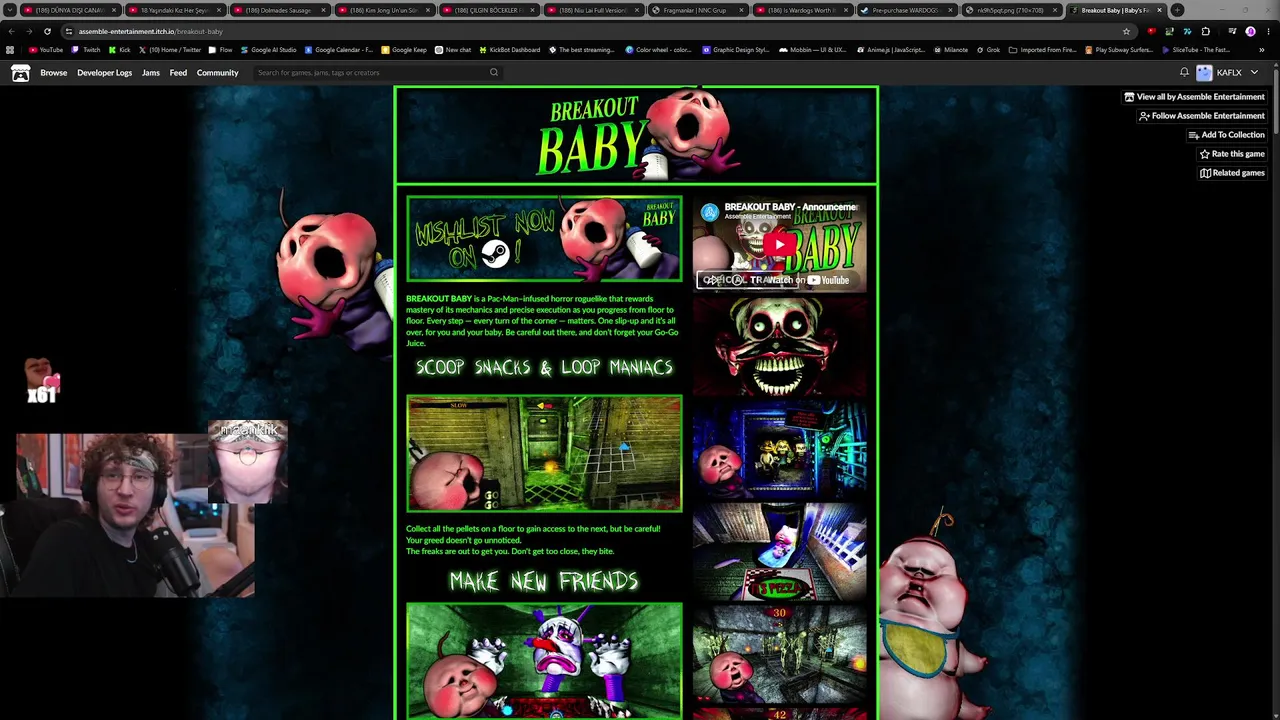Open the SliceTube bookmark
Viewport: 1280px width, 720px height.
click(1196, 50)
